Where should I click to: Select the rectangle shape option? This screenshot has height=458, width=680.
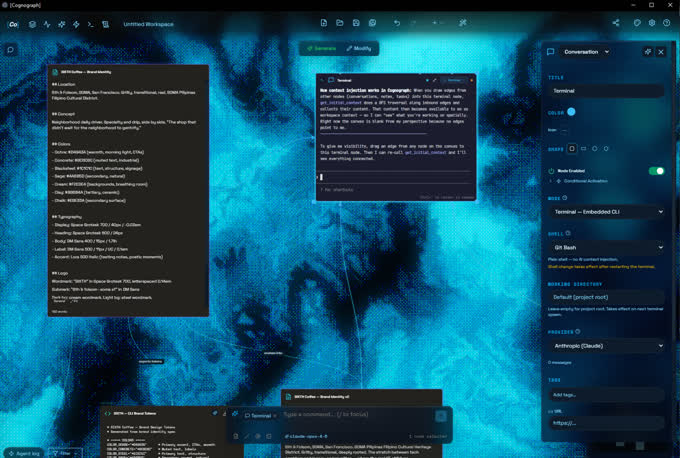click(583, 149)
